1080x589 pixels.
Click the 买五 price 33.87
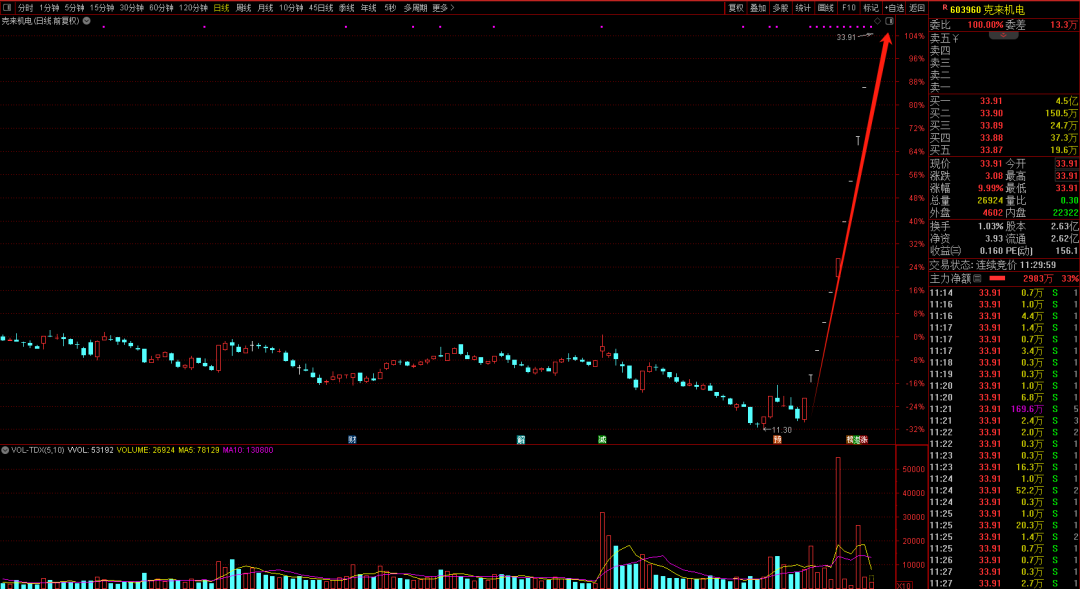click(991, 150)
